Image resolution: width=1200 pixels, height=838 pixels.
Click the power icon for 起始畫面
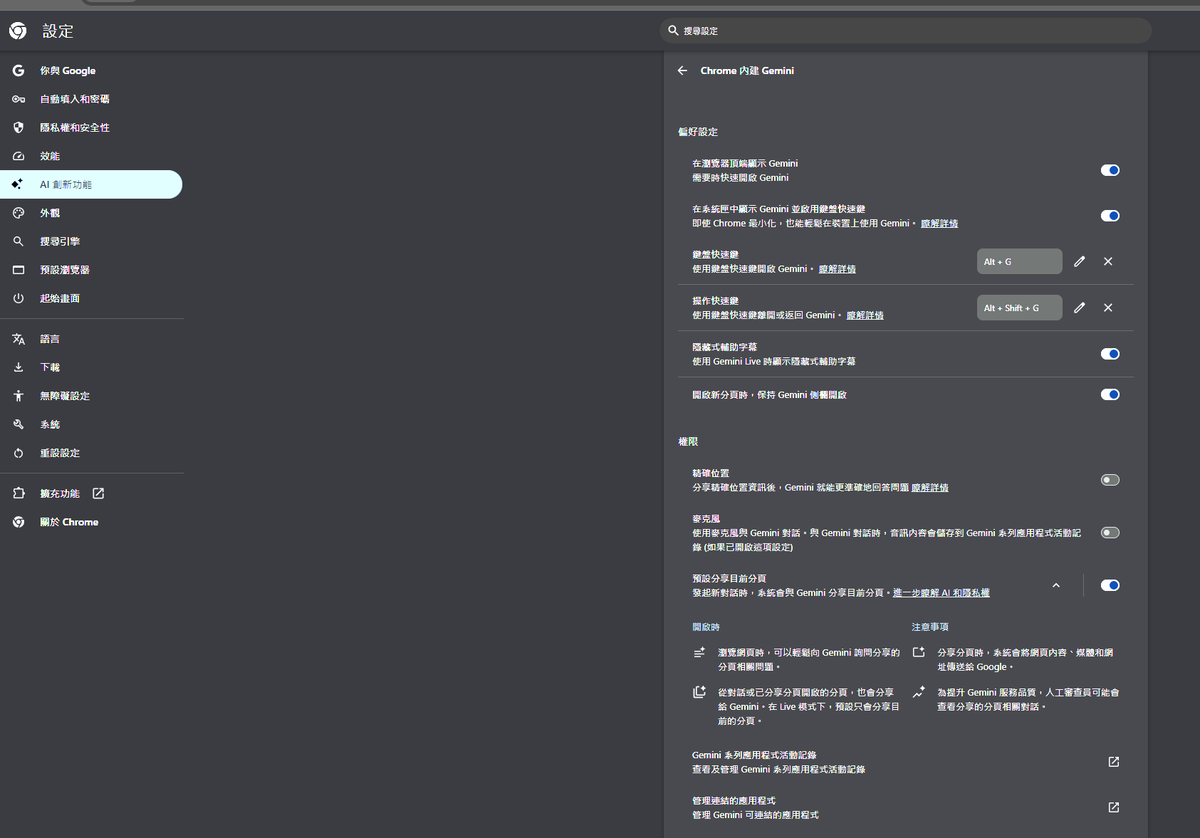point(18,299)
